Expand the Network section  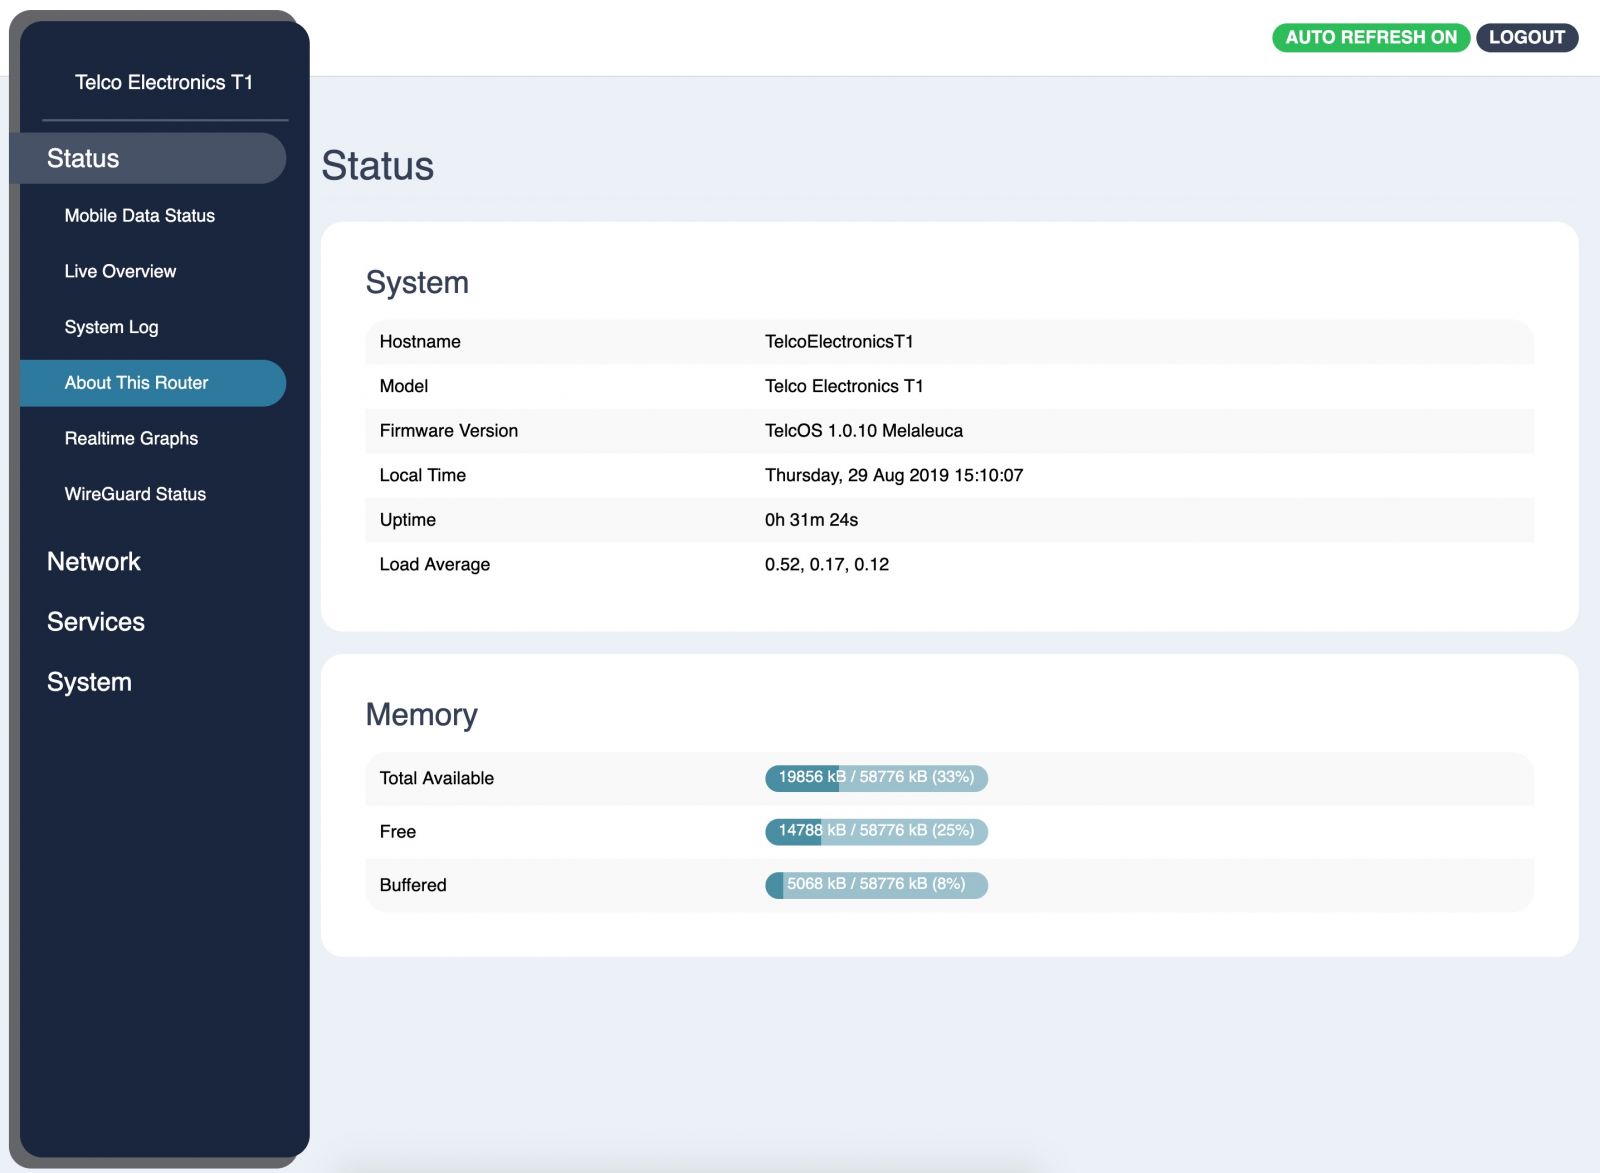(x=94, y=561)
